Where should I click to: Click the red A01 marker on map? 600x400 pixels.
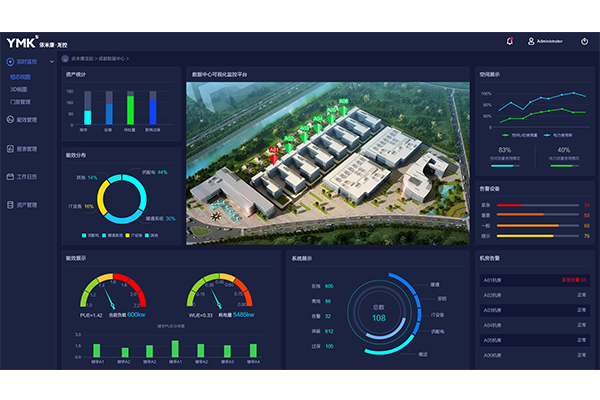(274, 152)
